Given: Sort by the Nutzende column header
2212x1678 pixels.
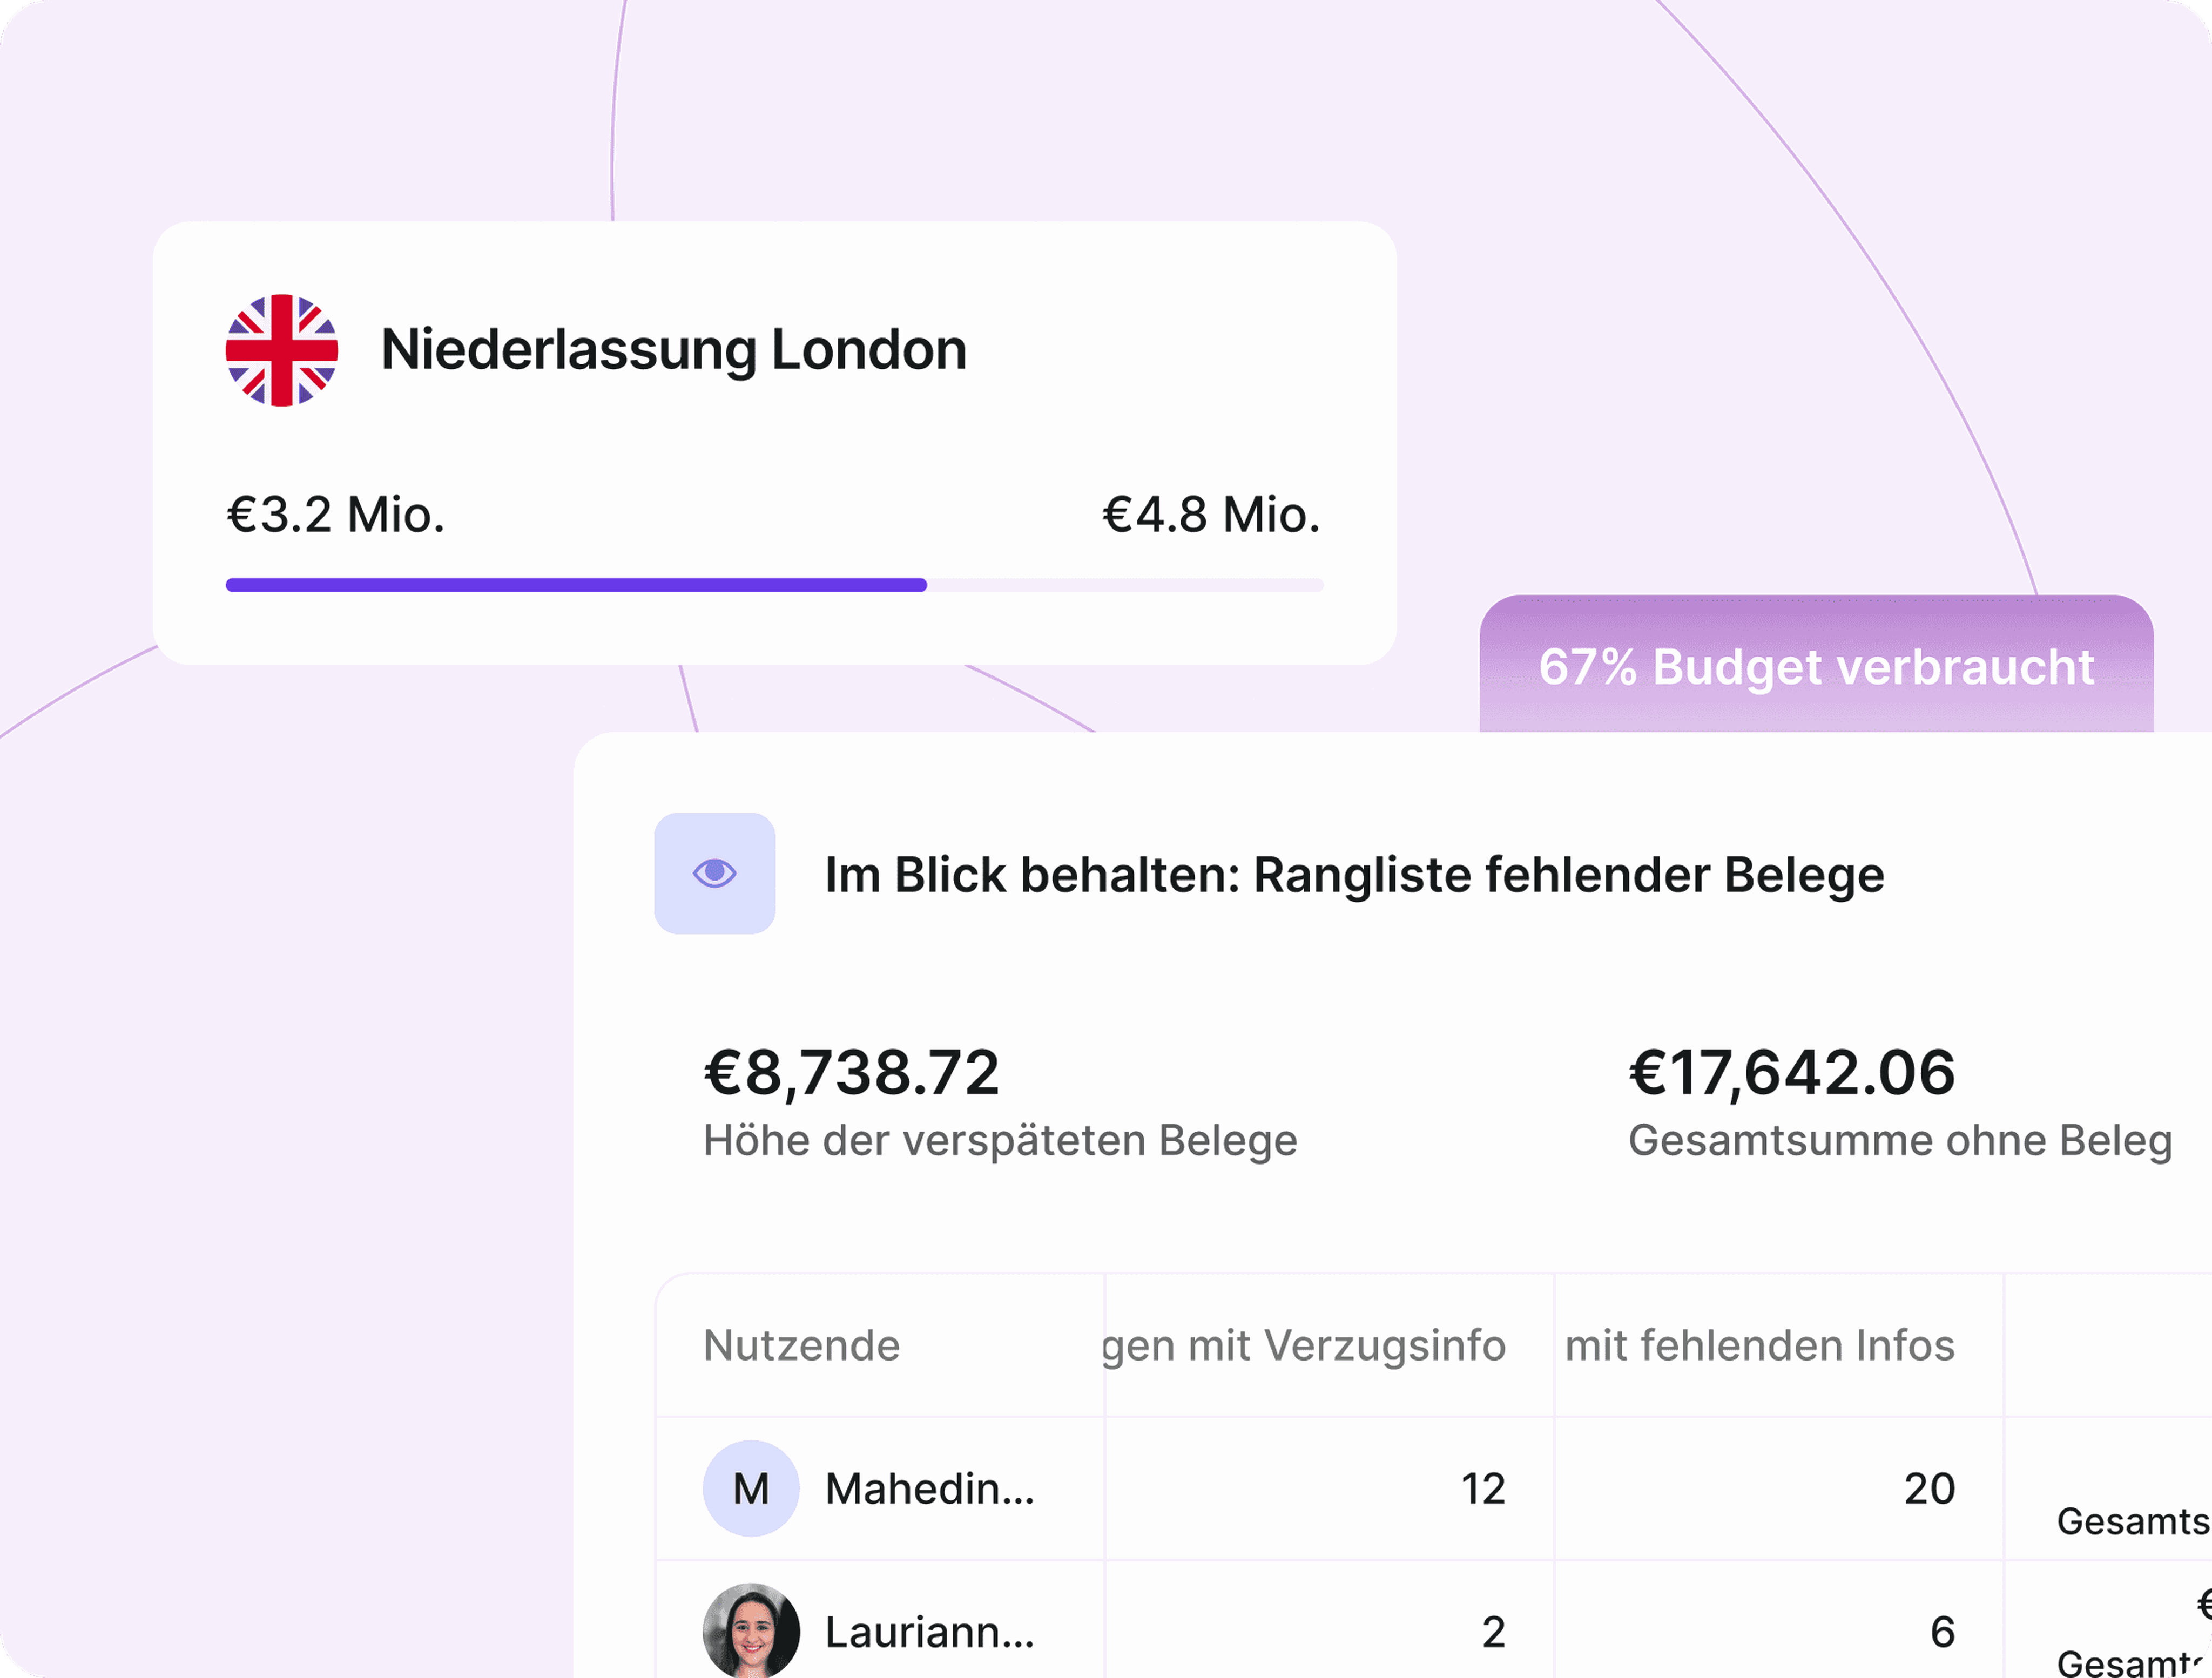Looking at the screenshot, I should pyautogui.click(x=802, y=1345).
